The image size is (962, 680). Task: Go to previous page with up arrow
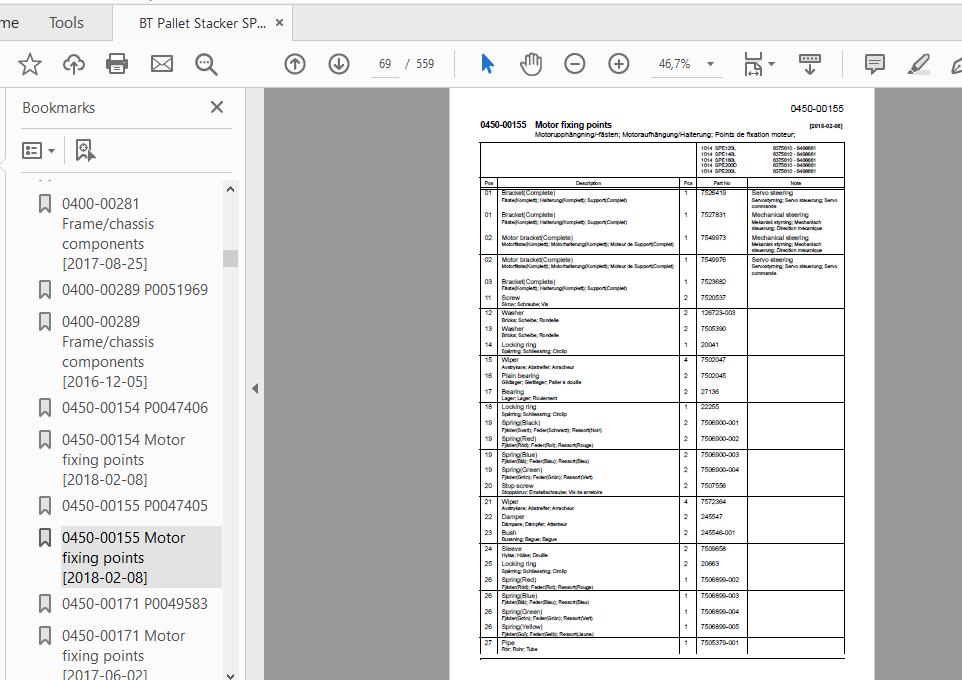point(295,64)
